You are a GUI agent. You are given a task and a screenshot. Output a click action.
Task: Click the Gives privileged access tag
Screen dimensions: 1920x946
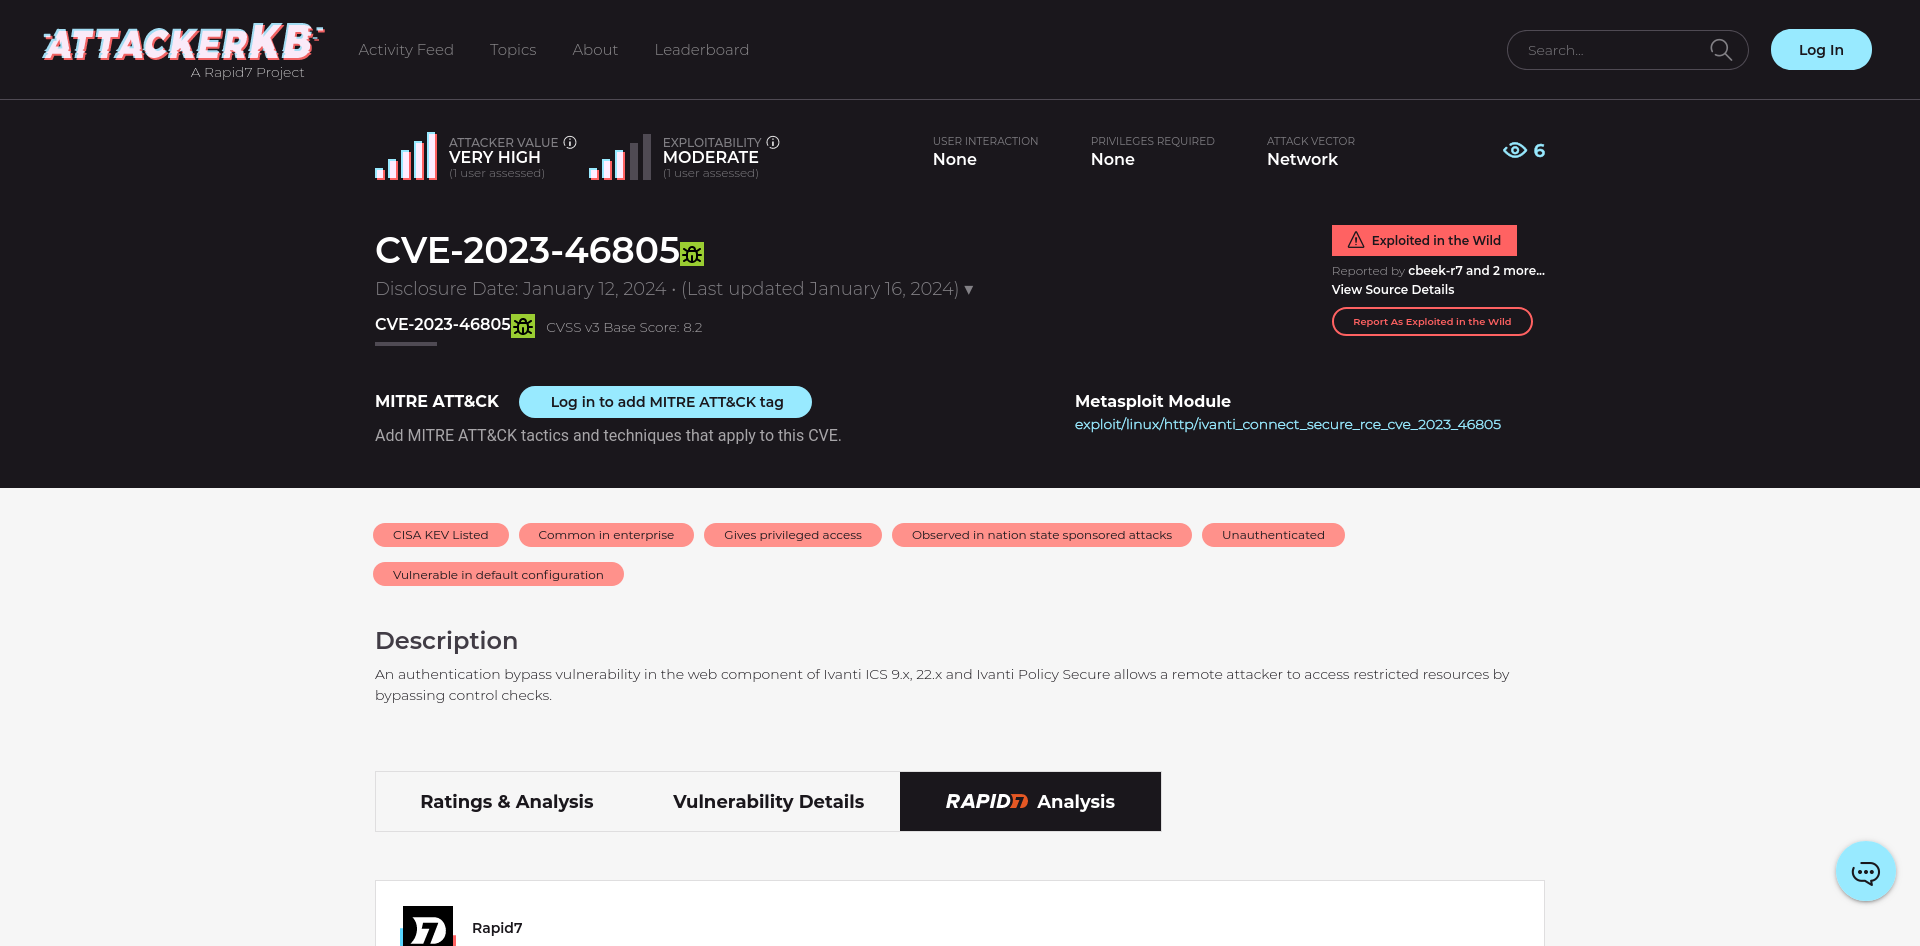(x=793, y=535)
